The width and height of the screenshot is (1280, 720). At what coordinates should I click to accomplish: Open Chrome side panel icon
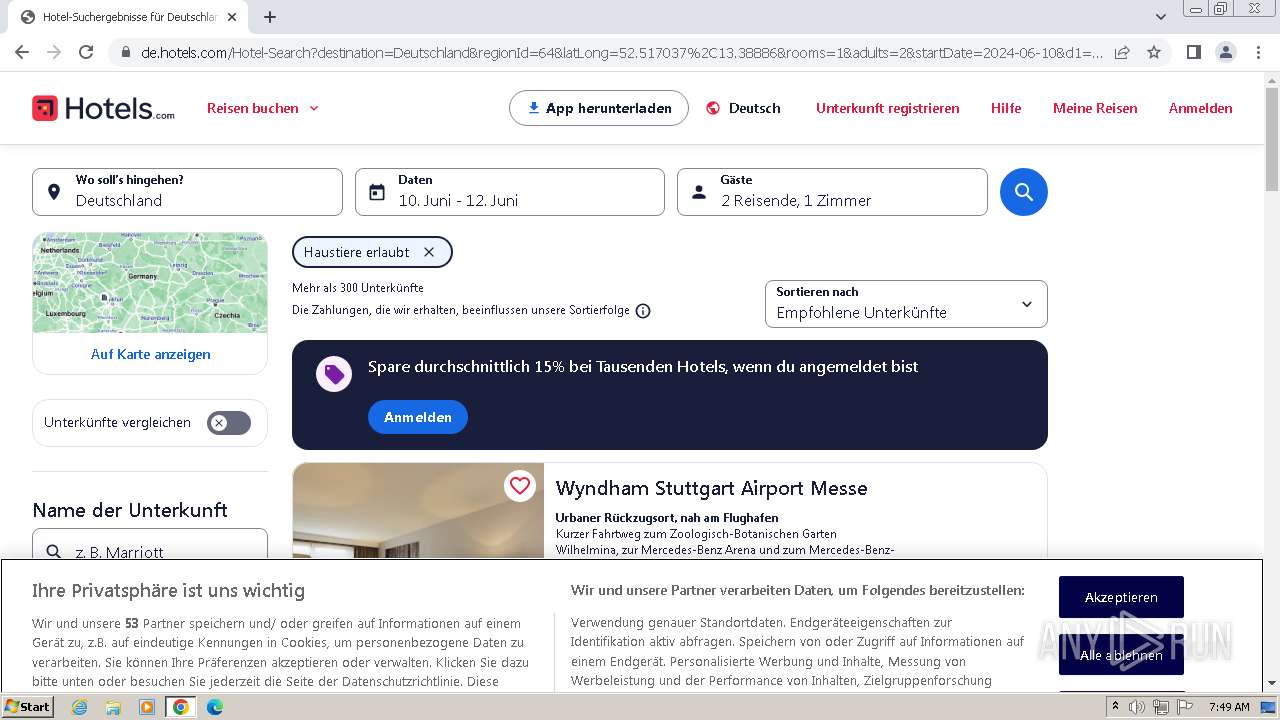(1193, 52)
